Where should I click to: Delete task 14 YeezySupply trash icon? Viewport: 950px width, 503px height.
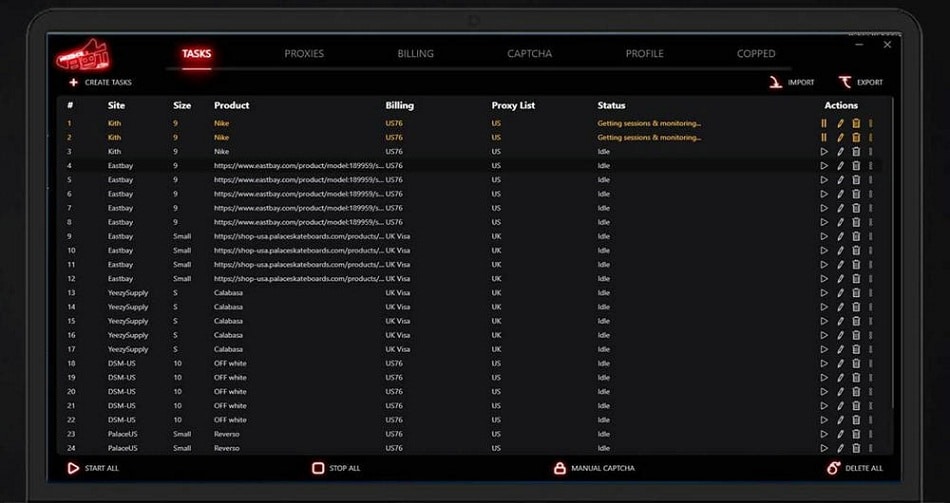coord(856,307)
